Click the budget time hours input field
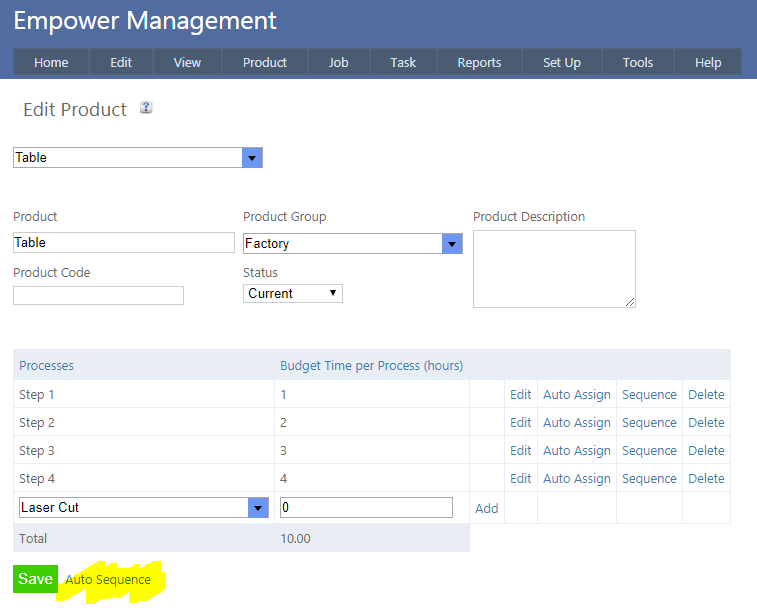The width and height of the screenshot is (757, 616). coord(365,508)
